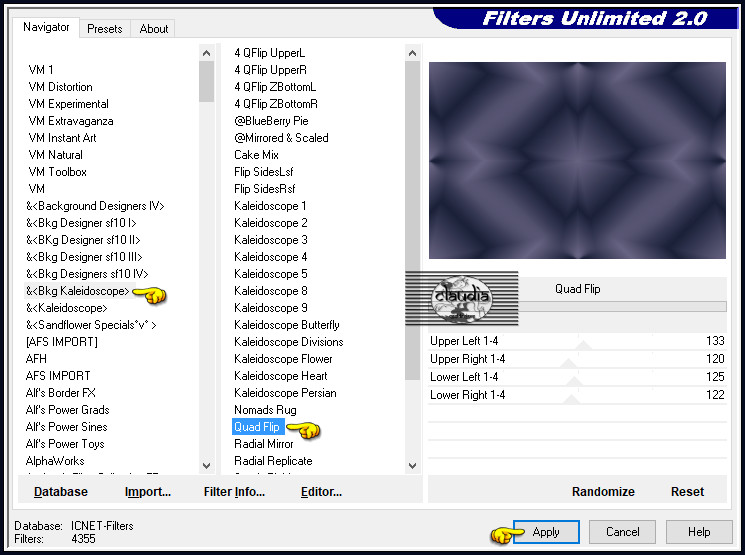Open the Editor... button
Image resolution: width=745 pixels, height=555 pixels.
(x=321, y=492)
